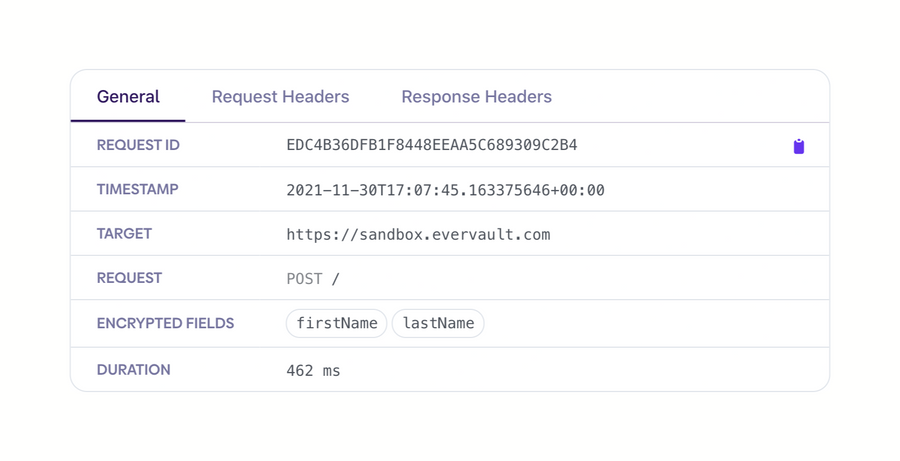The image size is (900, 461).
Task: Click the REQUEST ID row label
Action: click(138, 145)
